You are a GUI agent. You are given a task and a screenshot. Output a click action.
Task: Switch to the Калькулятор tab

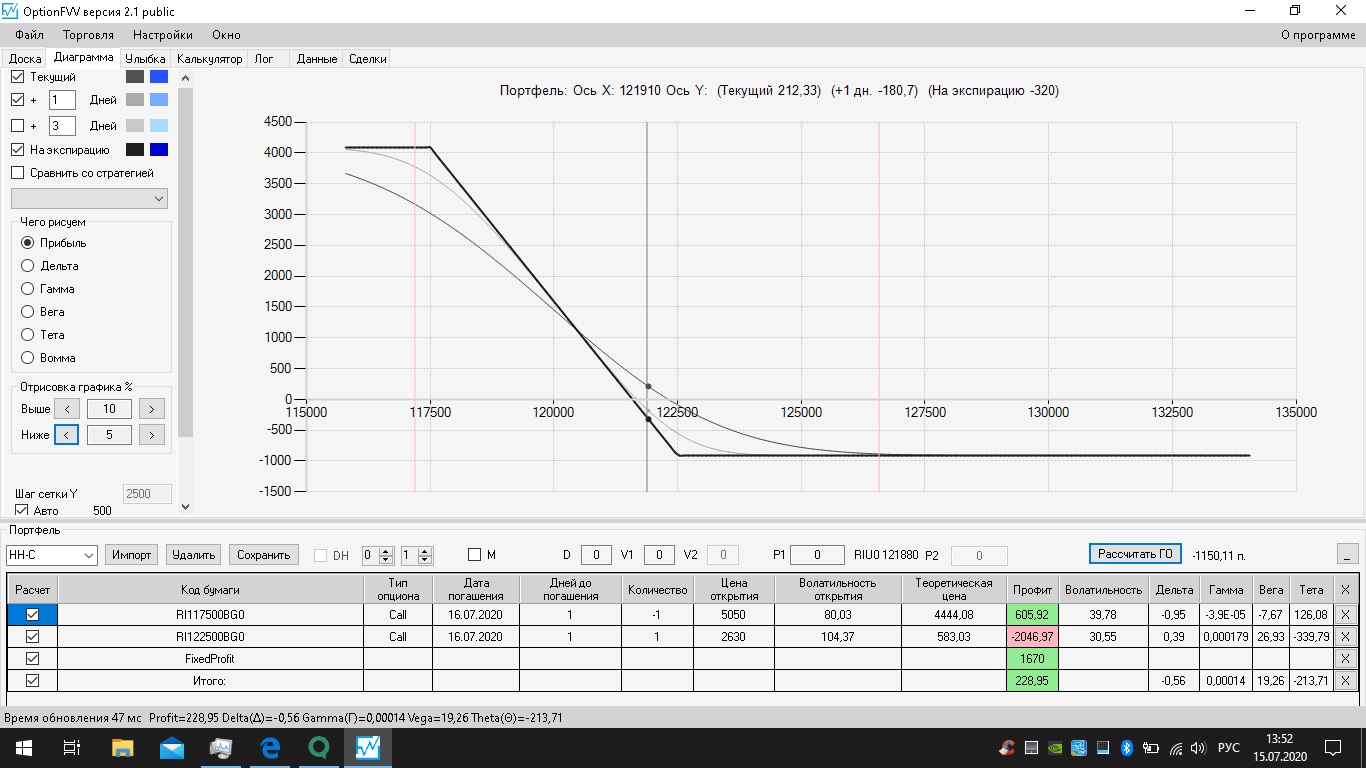pyautogui.click(x=209, y=59)
